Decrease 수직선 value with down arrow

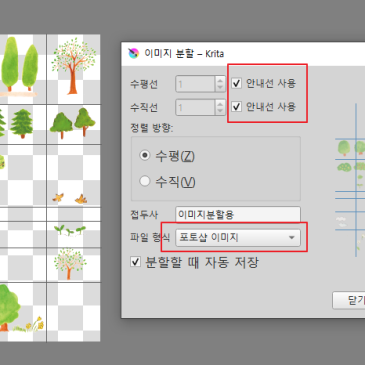[x=220, y=111]
